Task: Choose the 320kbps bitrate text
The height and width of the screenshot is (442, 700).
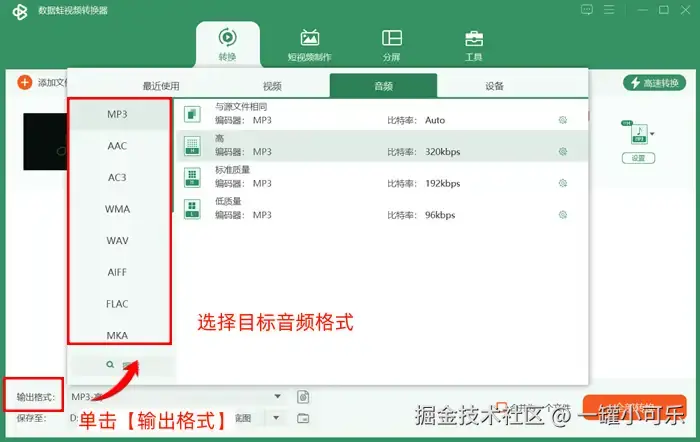Action: (x=442, y=152)
